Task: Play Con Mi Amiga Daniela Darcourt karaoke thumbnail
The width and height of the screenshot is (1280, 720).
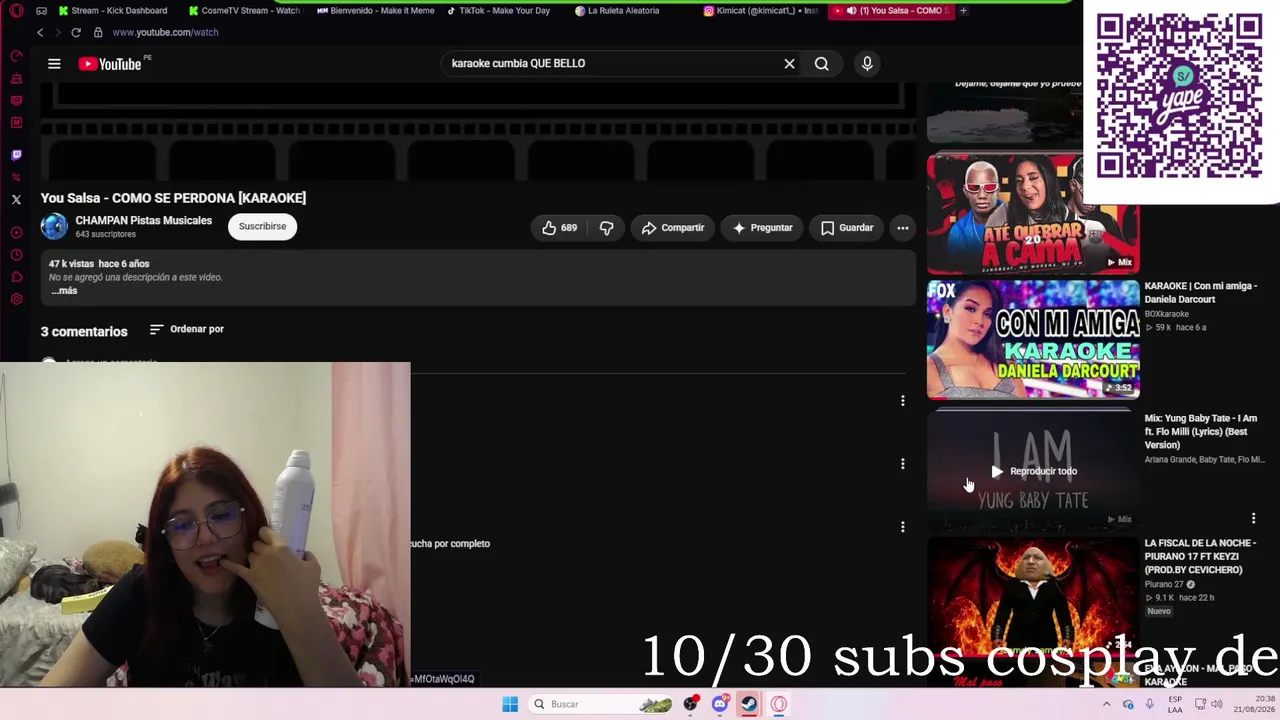Action: click(1032, 339)
